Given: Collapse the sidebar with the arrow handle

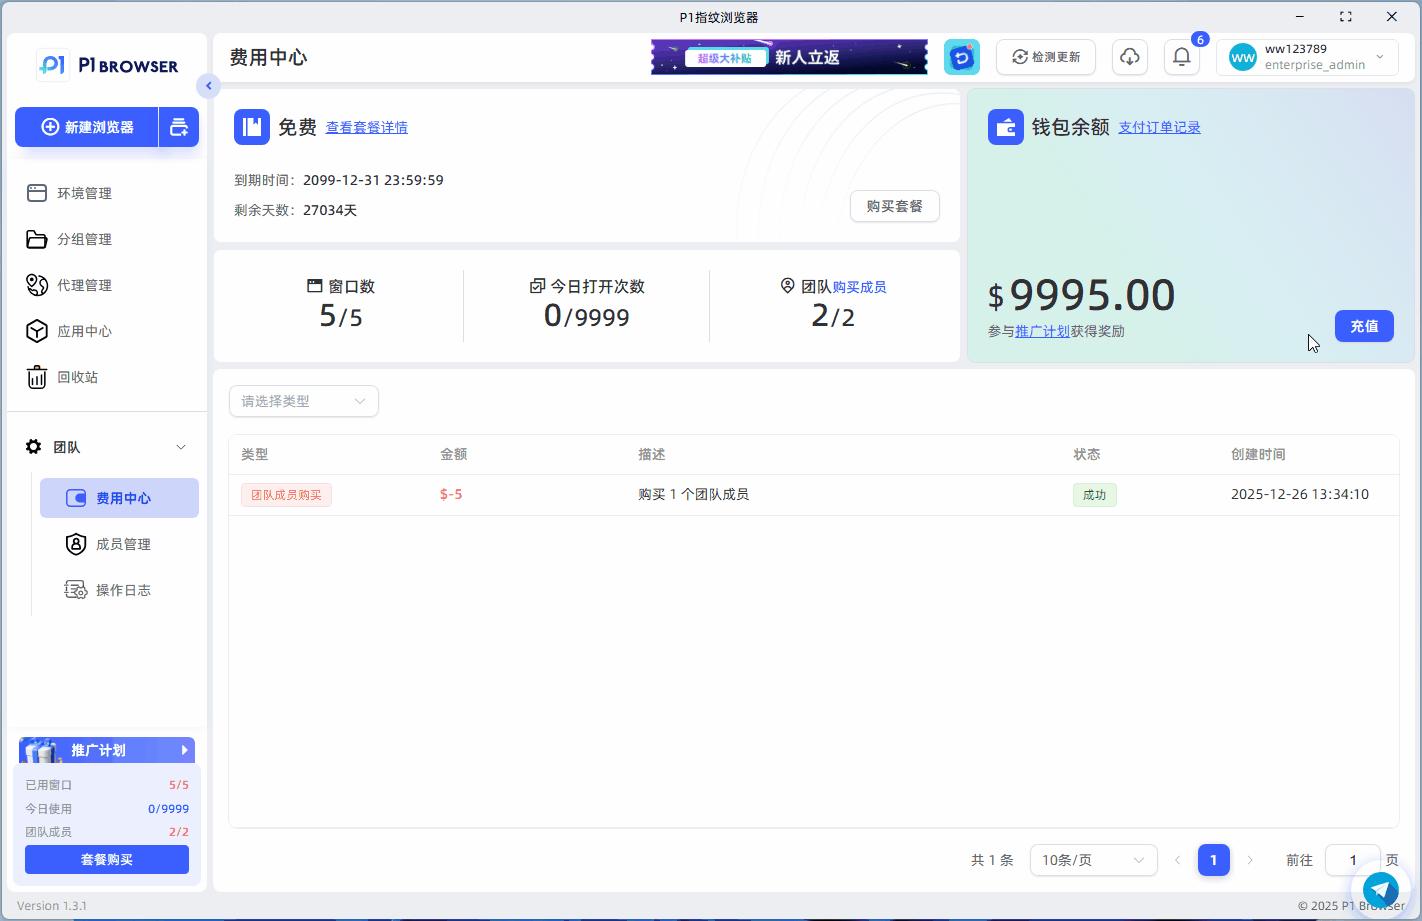Looking at the screenshot, I should [208, 86].
